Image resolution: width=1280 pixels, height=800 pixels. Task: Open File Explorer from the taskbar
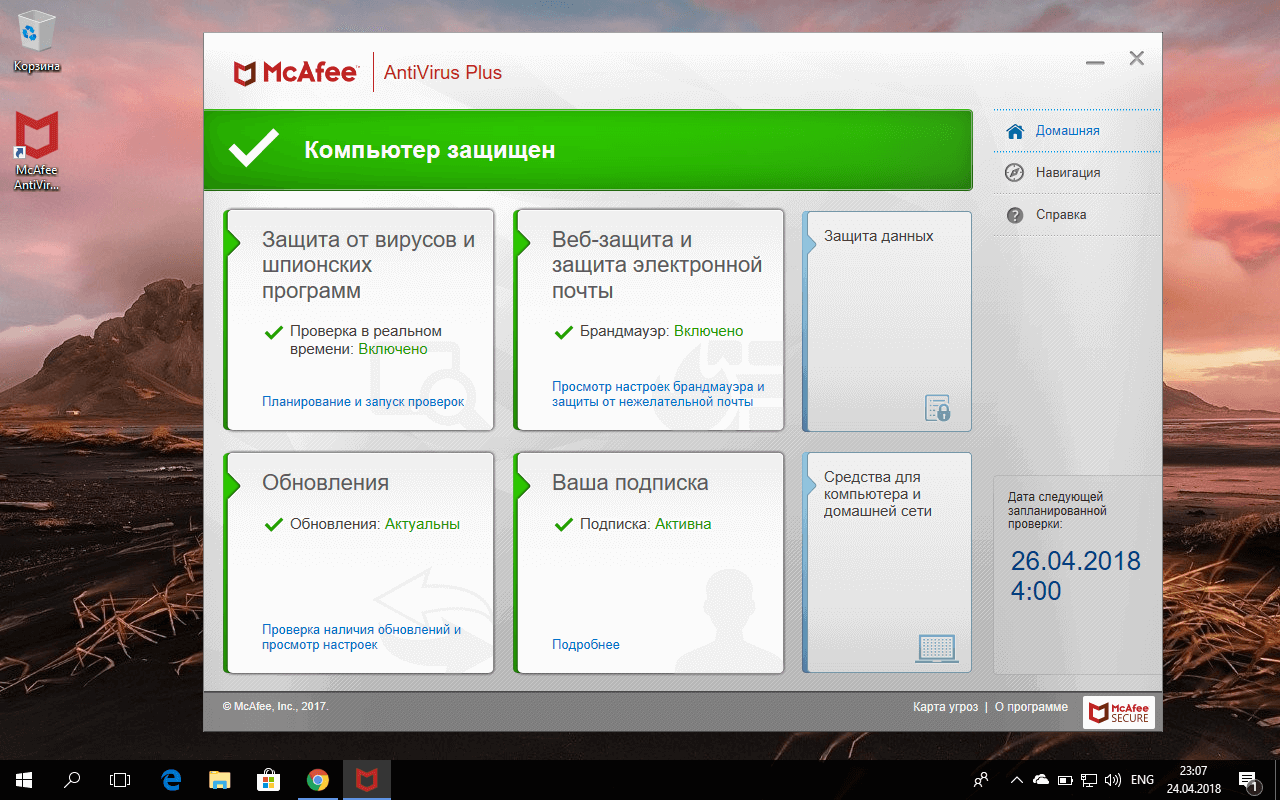tap(220, 780)
